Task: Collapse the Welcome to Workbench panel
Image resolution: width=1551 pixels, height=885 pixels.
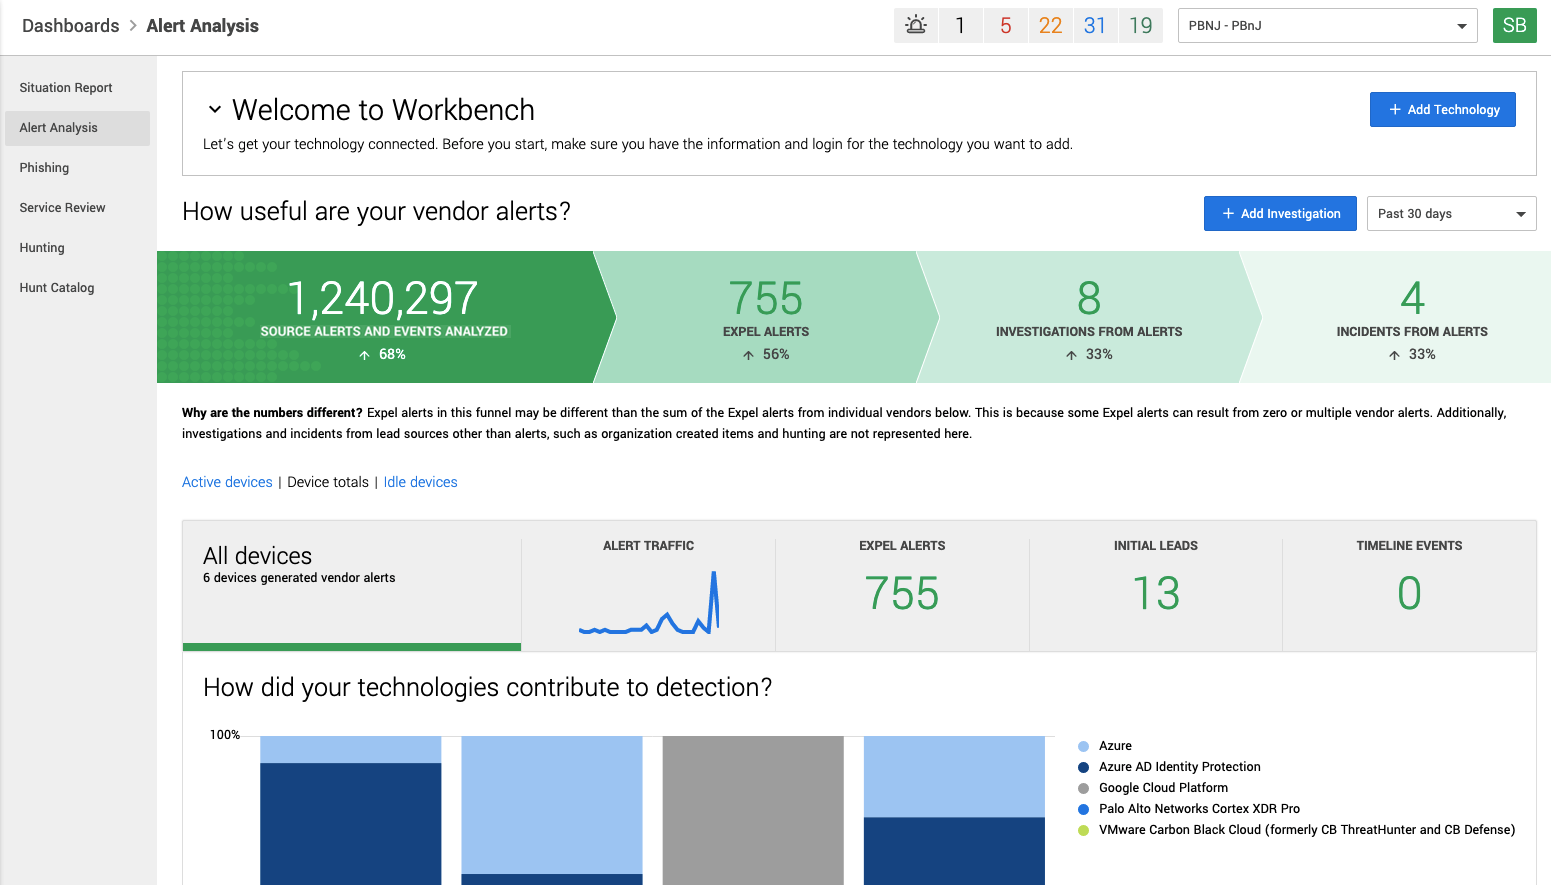Action: click(214, 109)
